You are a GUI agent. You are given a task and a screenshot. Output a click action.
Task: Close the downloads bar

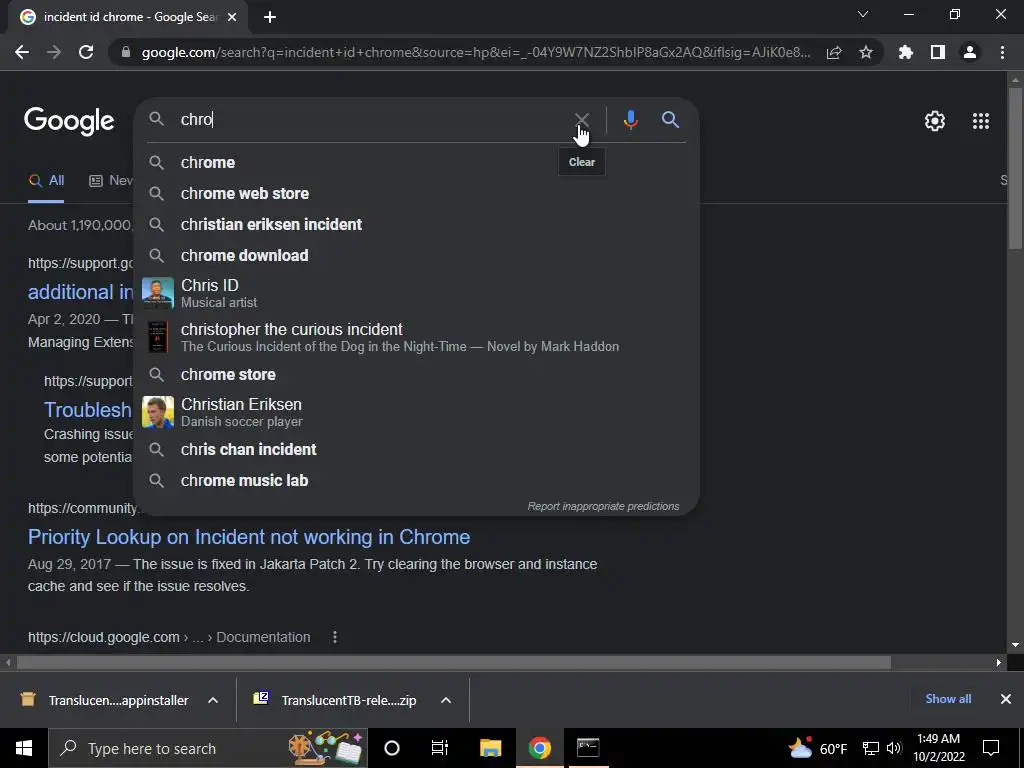point(1006,699)
